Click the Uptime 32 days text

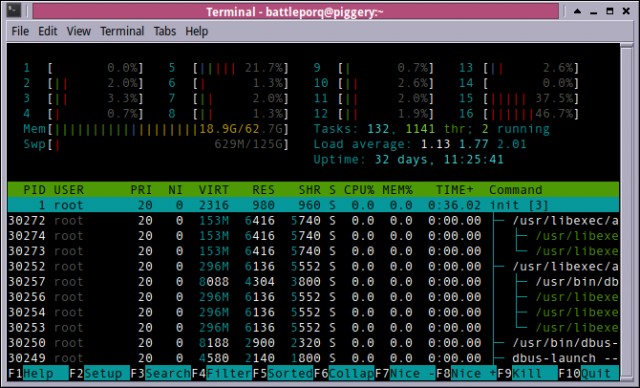pyautogui.click(x=408, y=160)
